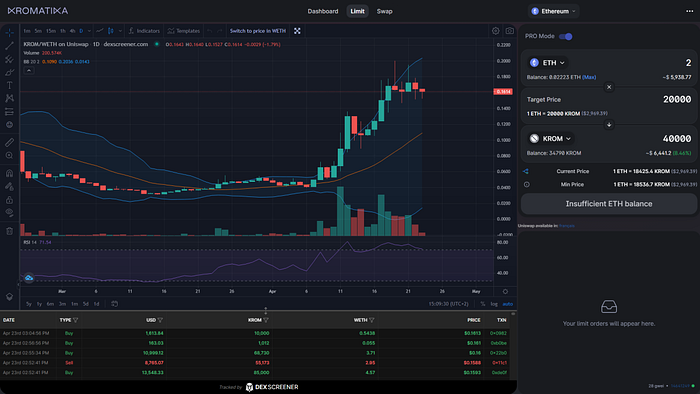Activate the zoom in tool
The width and height of the screenshot is (700, 394).
pyautogui.click(x=9, y=155)
